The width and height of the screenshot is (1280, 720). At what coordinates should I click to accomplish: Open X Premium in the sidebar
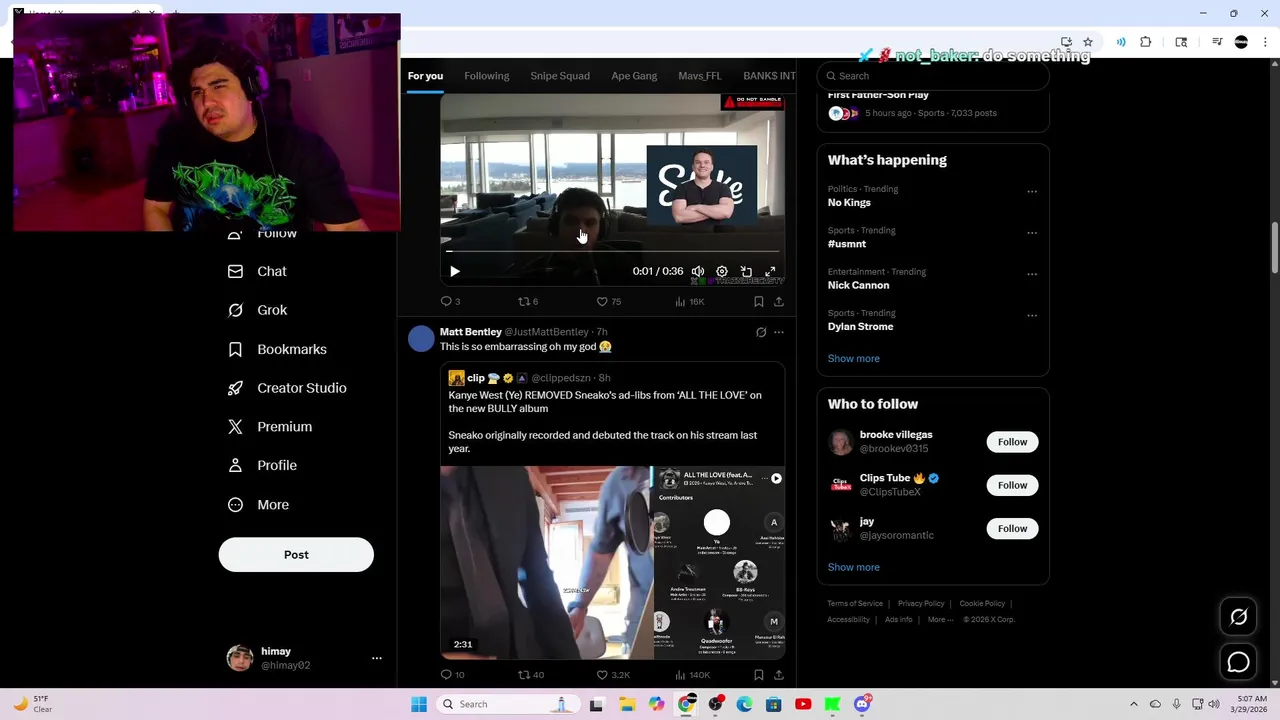(270, 427)
